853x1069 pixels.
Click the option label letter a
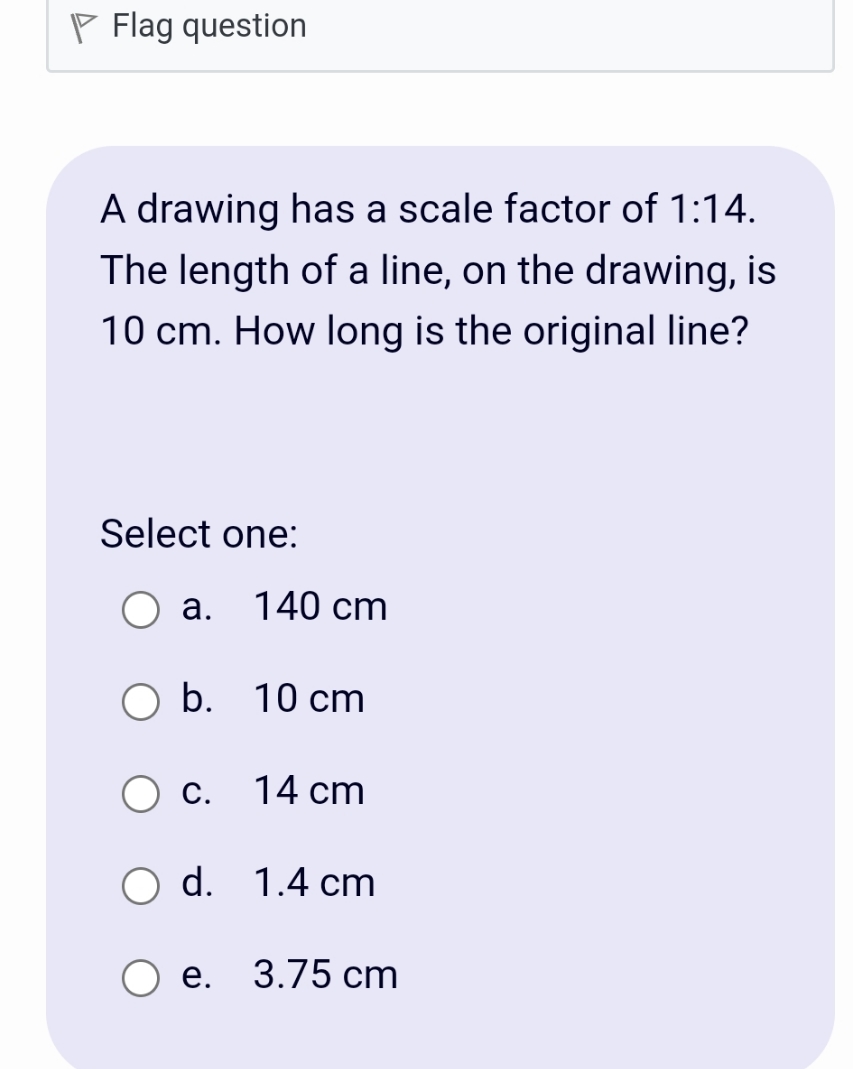click(196, 606)
